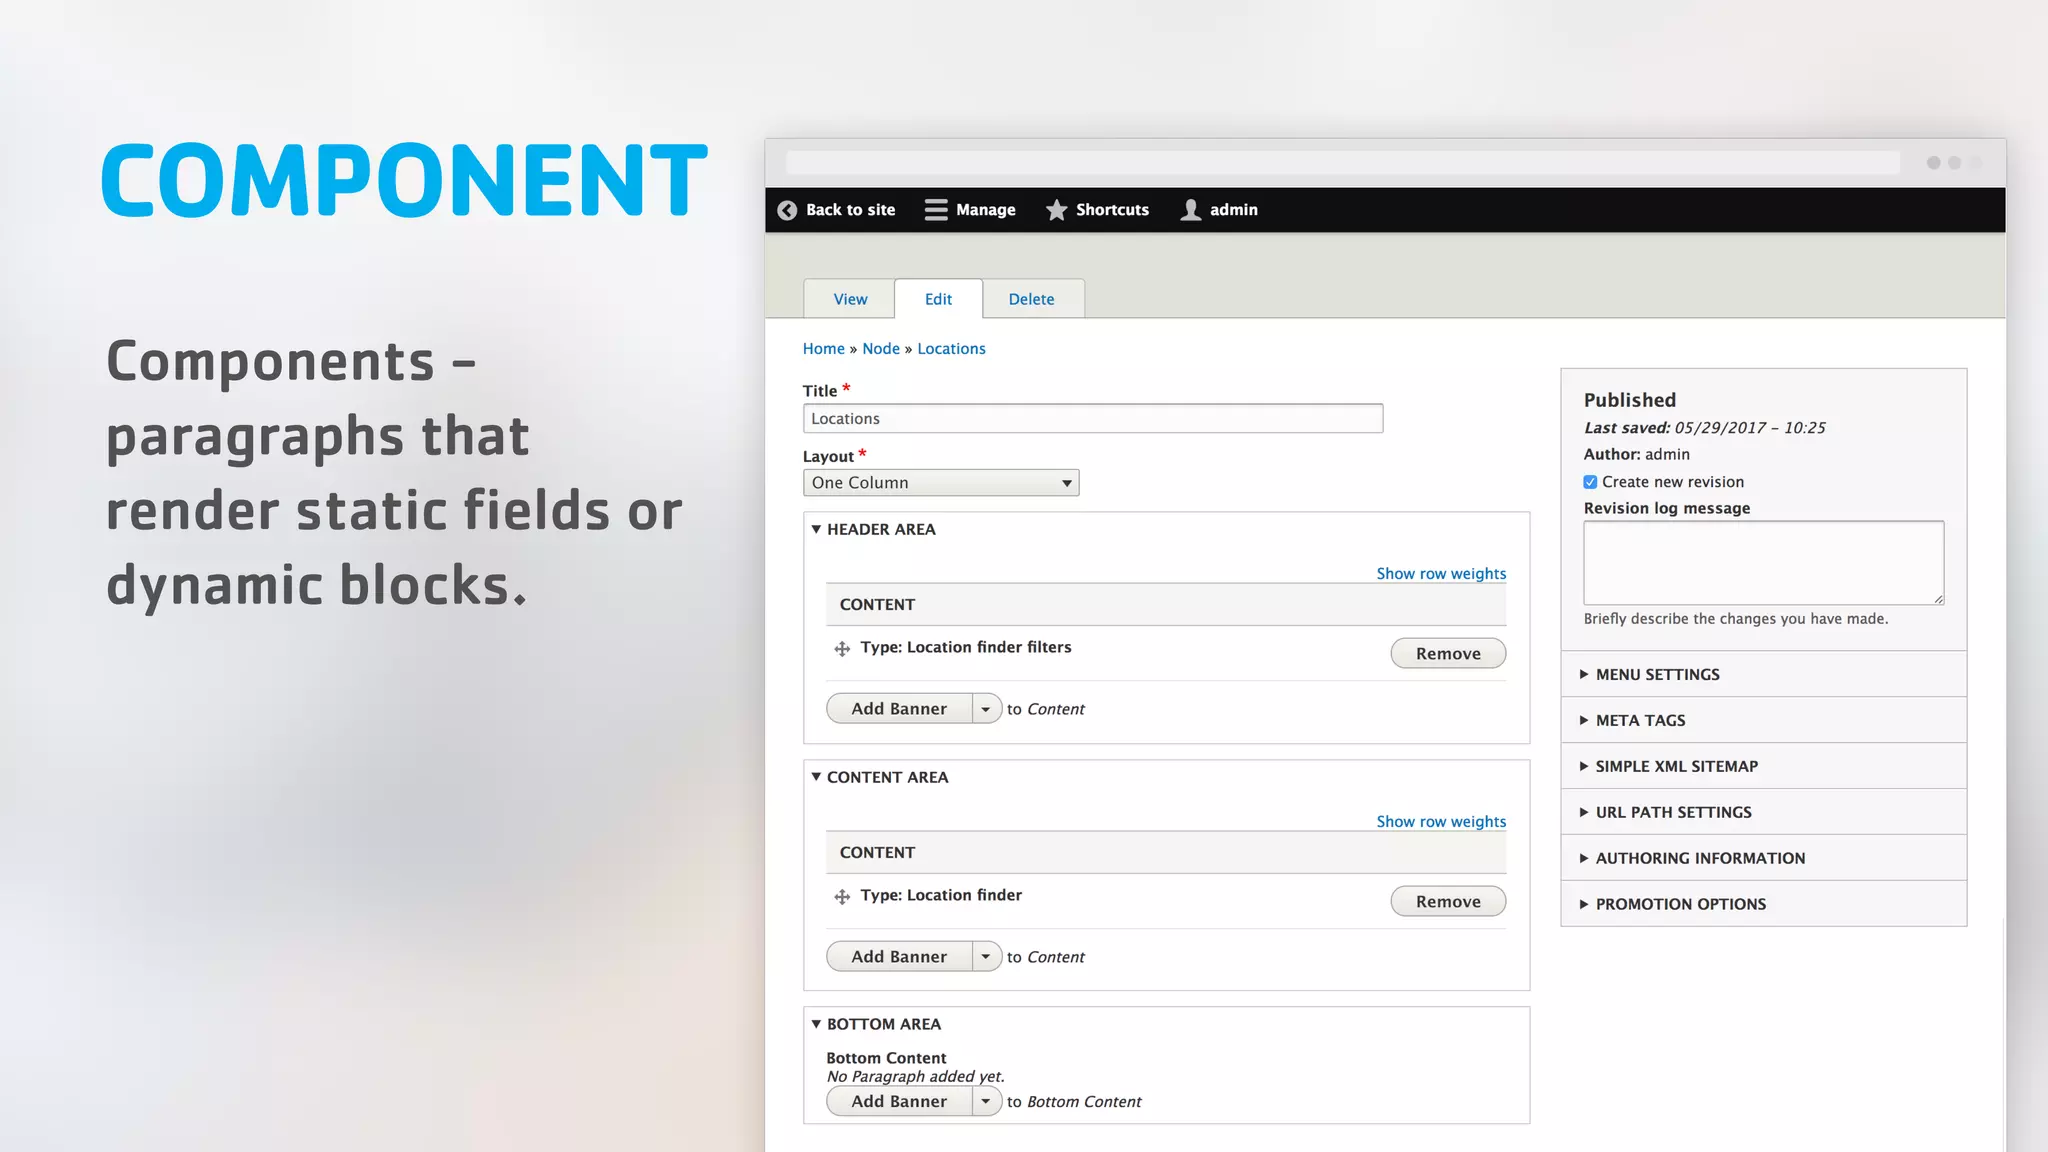2048x1152 pixels.
Task: Open the Layout One Column dropdown
Action: pos(941,483)
